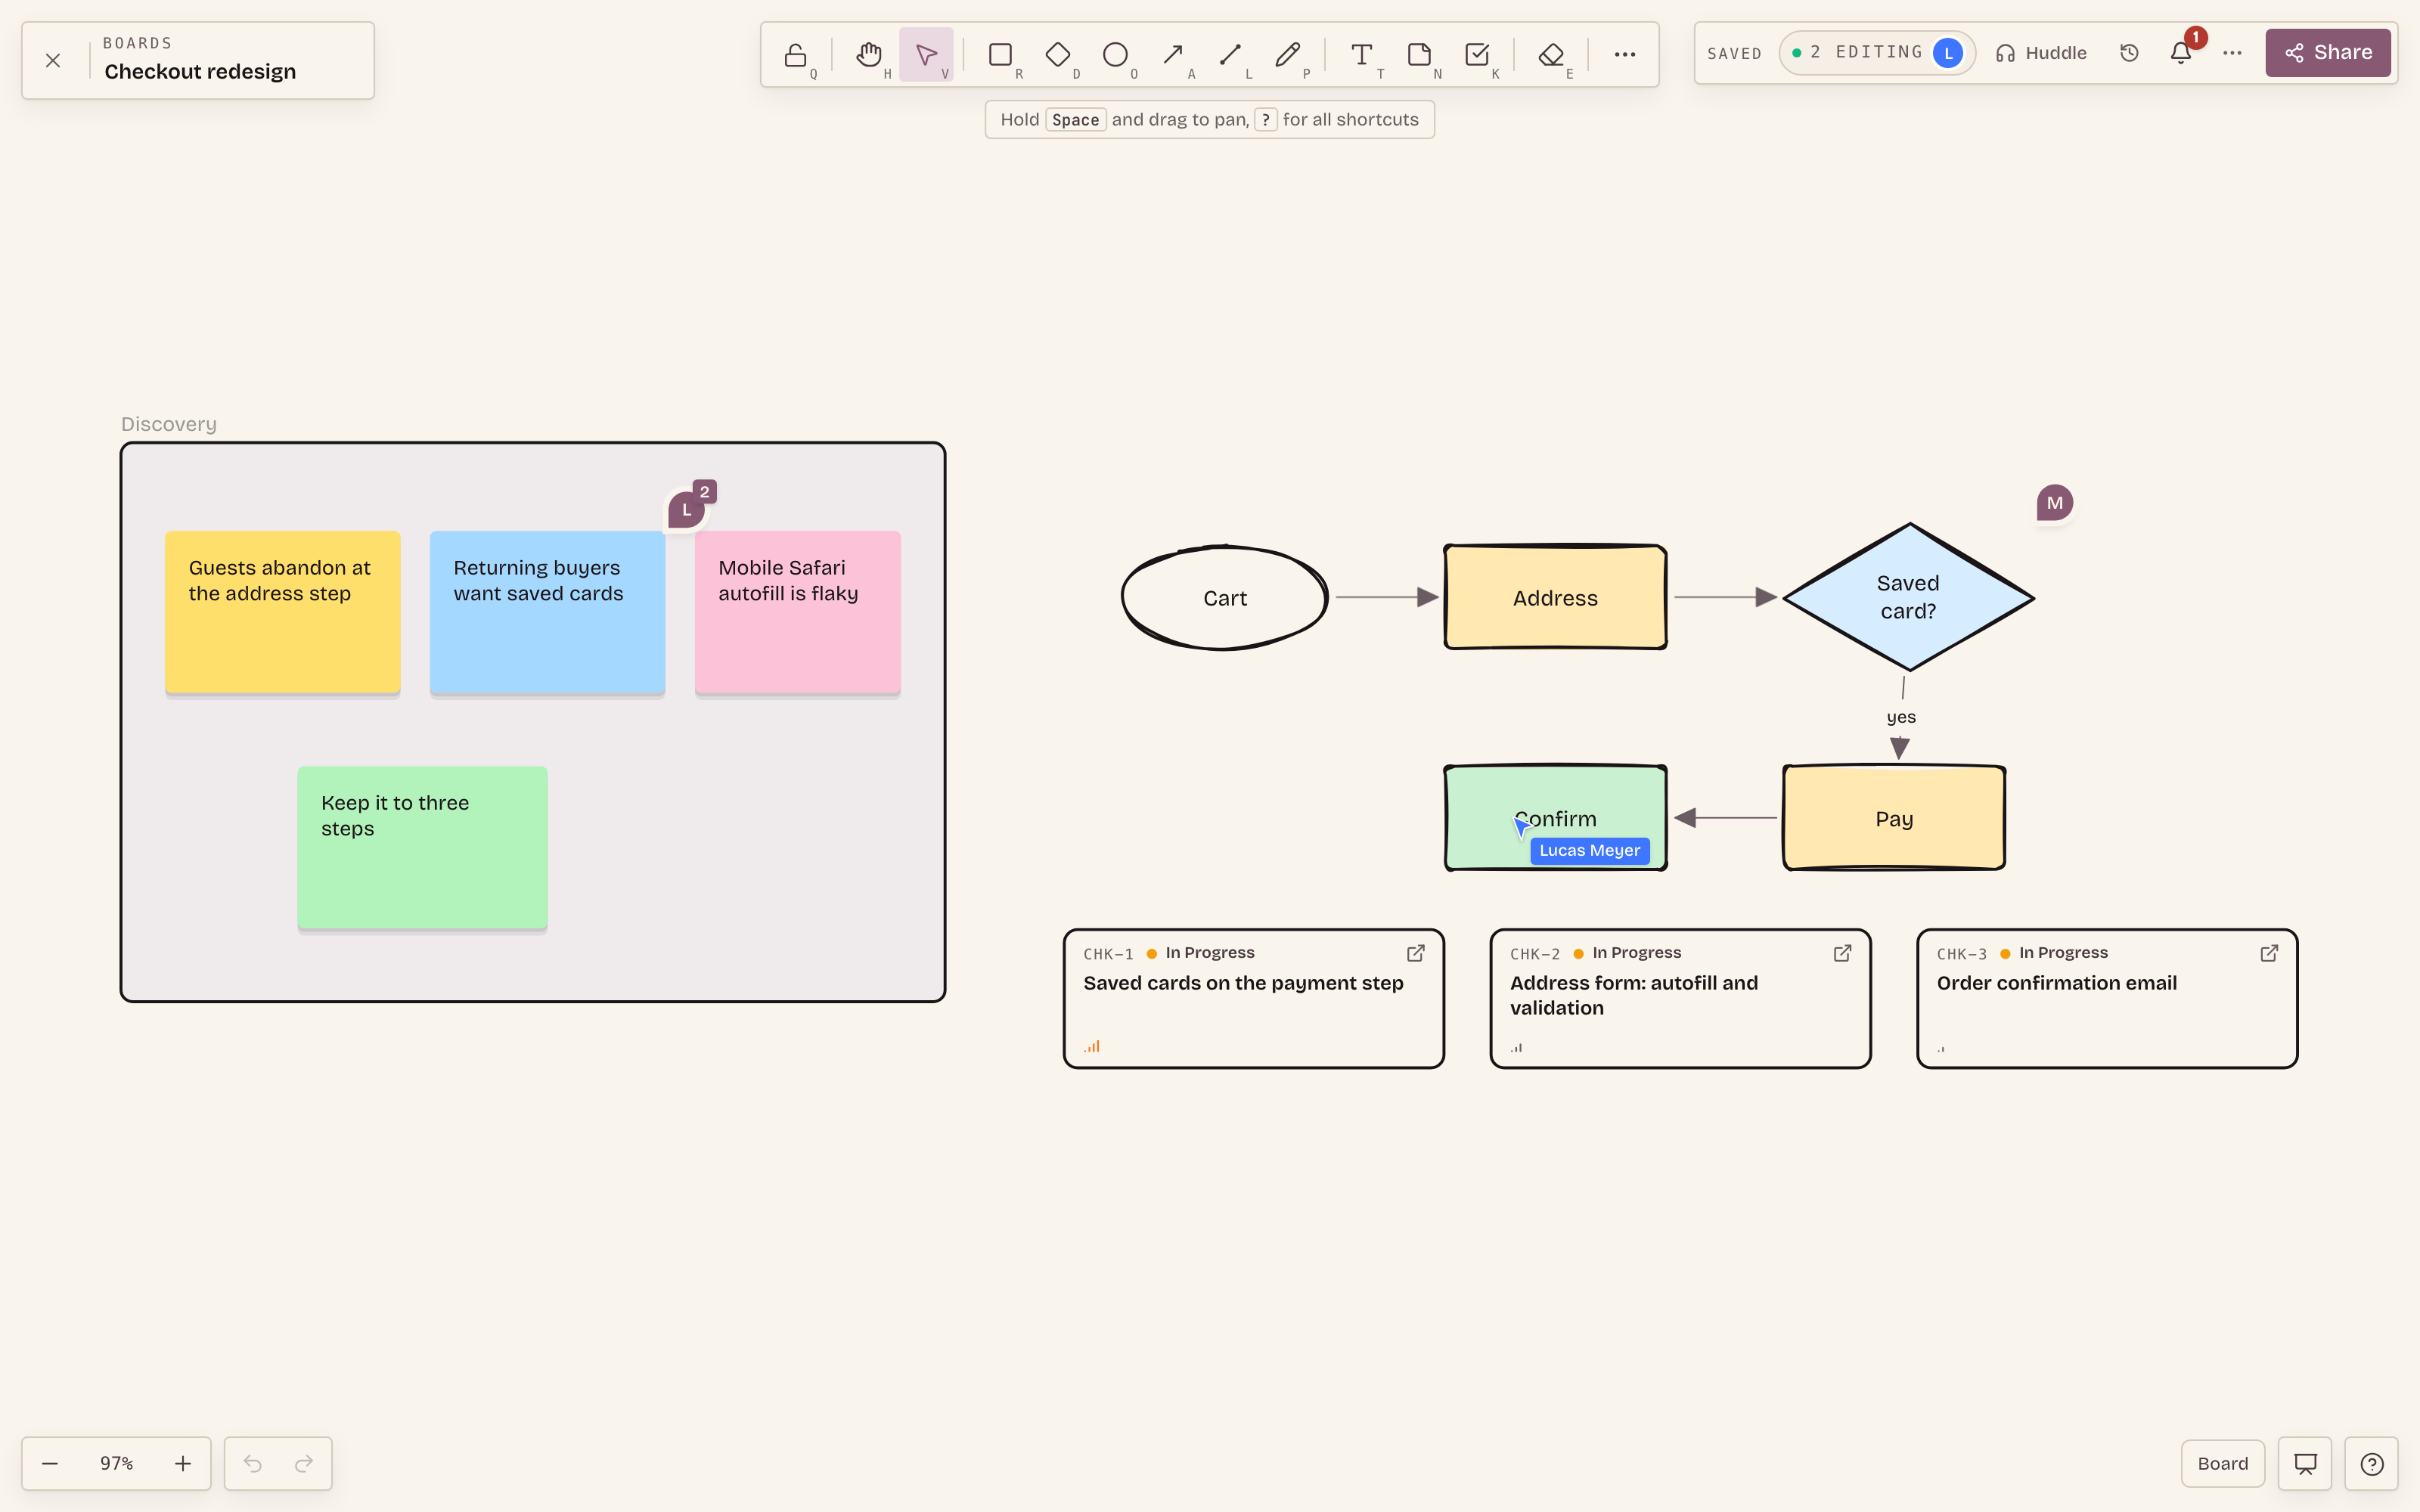The image size is (2420, 1512).
Task: Open presentation mode icon
Action: tap(2305, 1464)
